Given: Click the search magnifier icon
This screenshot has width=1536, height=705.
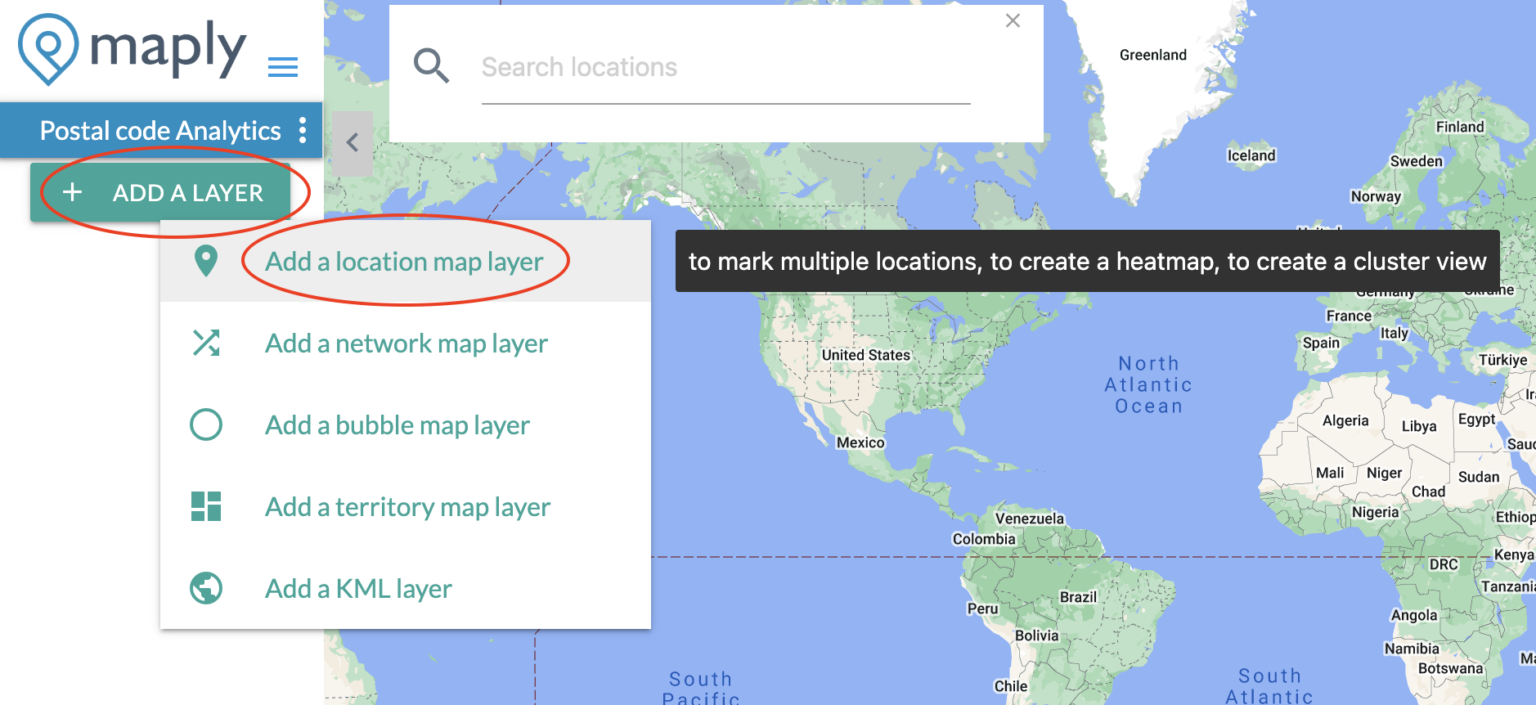Looking at the screenshot, I should tap(431, 65).
